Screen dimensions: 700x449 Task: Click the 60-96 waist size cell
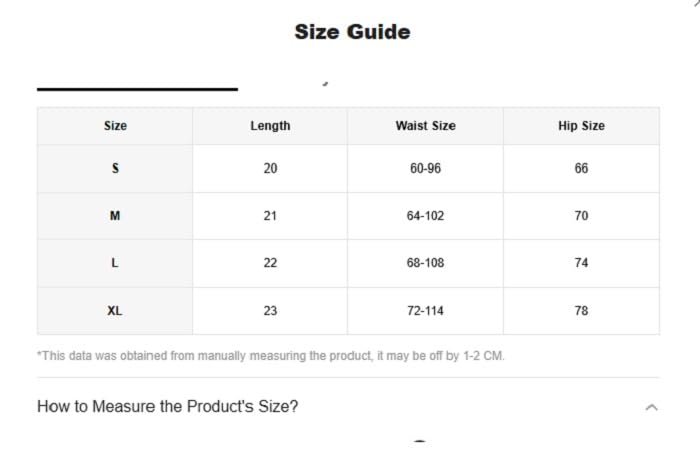[425, 168]
